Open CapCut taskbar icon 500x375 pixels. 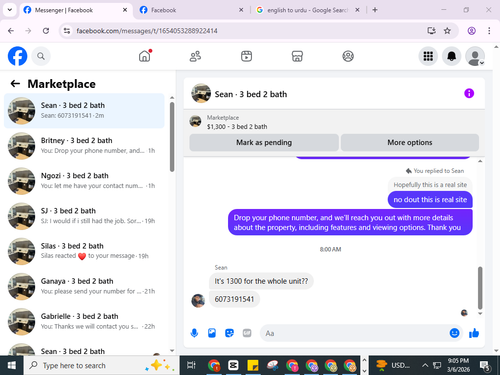coord(233,365)
